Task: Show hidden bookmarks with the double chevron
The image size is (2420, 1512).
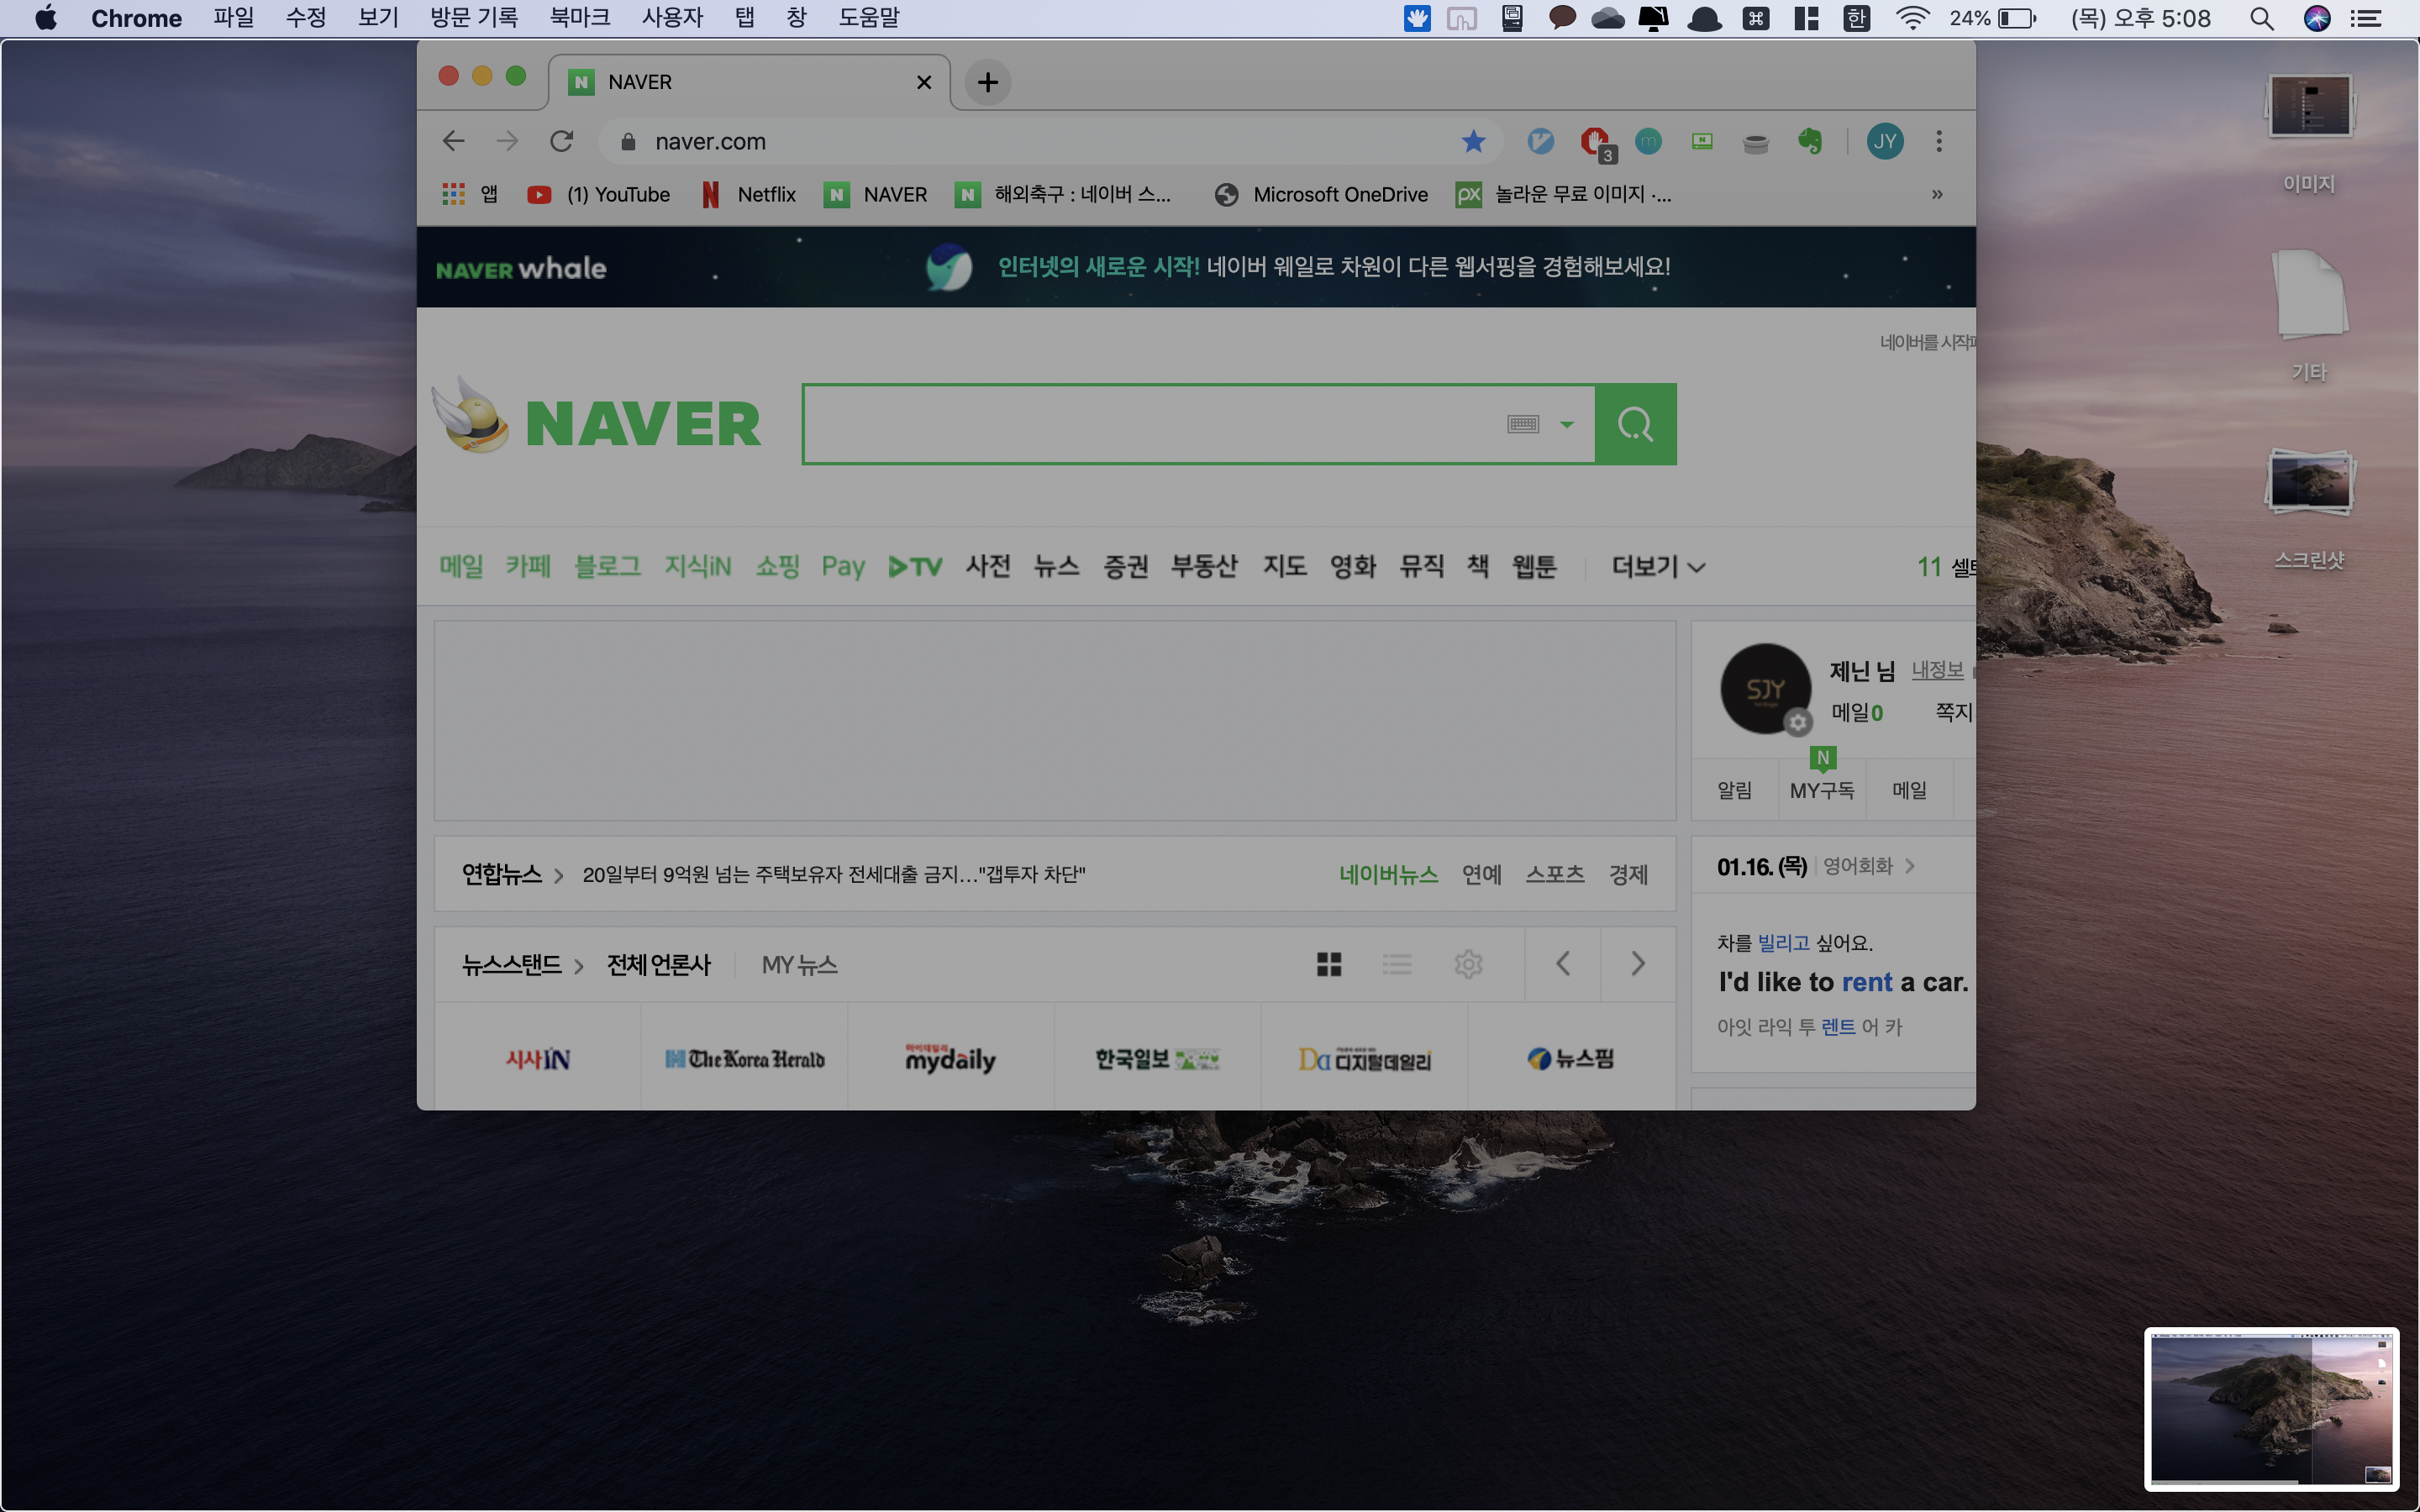Action: pos(1937,194)
